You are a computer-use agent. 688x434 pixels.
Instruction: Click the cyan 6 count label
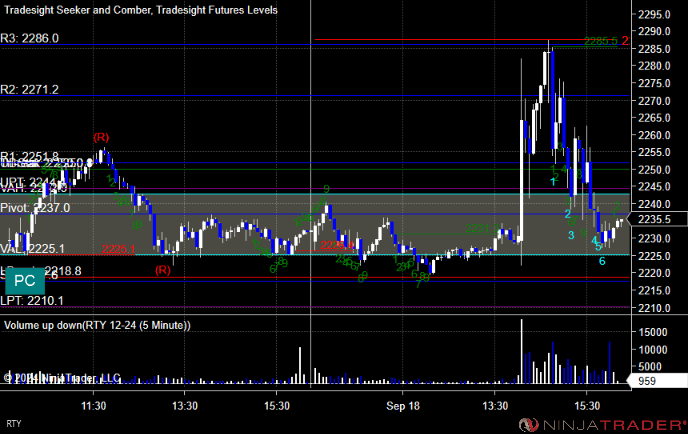[x=602, y=261]
